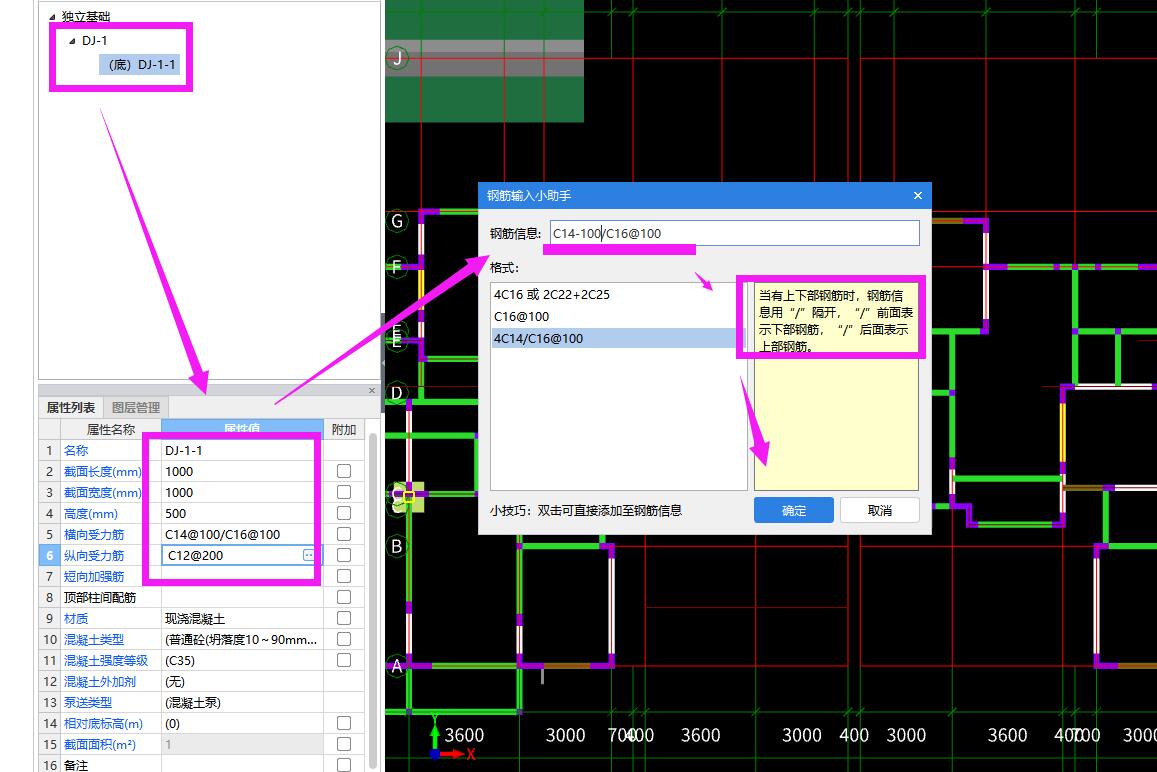
Task: Click the 高度 value 500 cell
Action: coord(242,513)
